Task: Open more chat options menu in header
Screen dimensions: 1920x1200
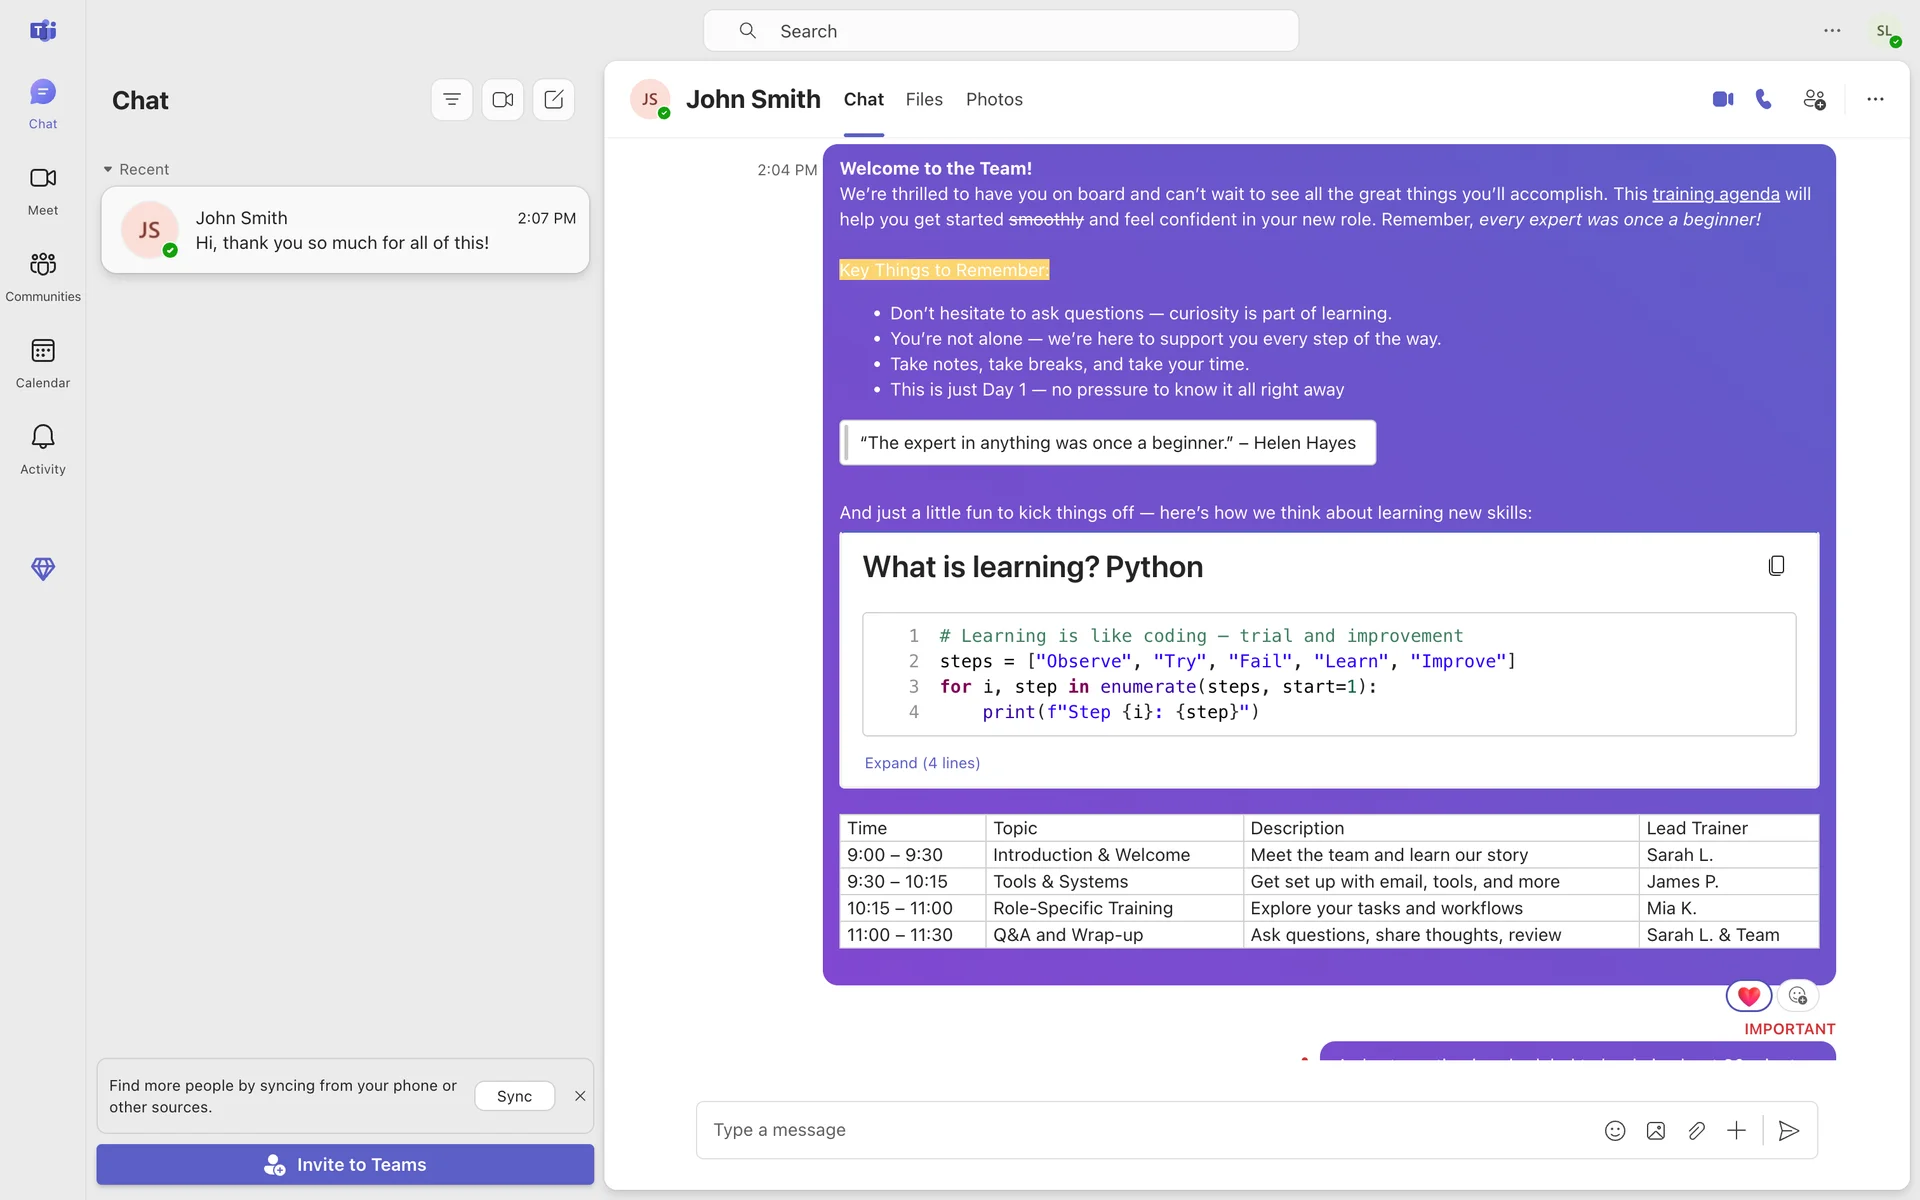Action: 1875,99
